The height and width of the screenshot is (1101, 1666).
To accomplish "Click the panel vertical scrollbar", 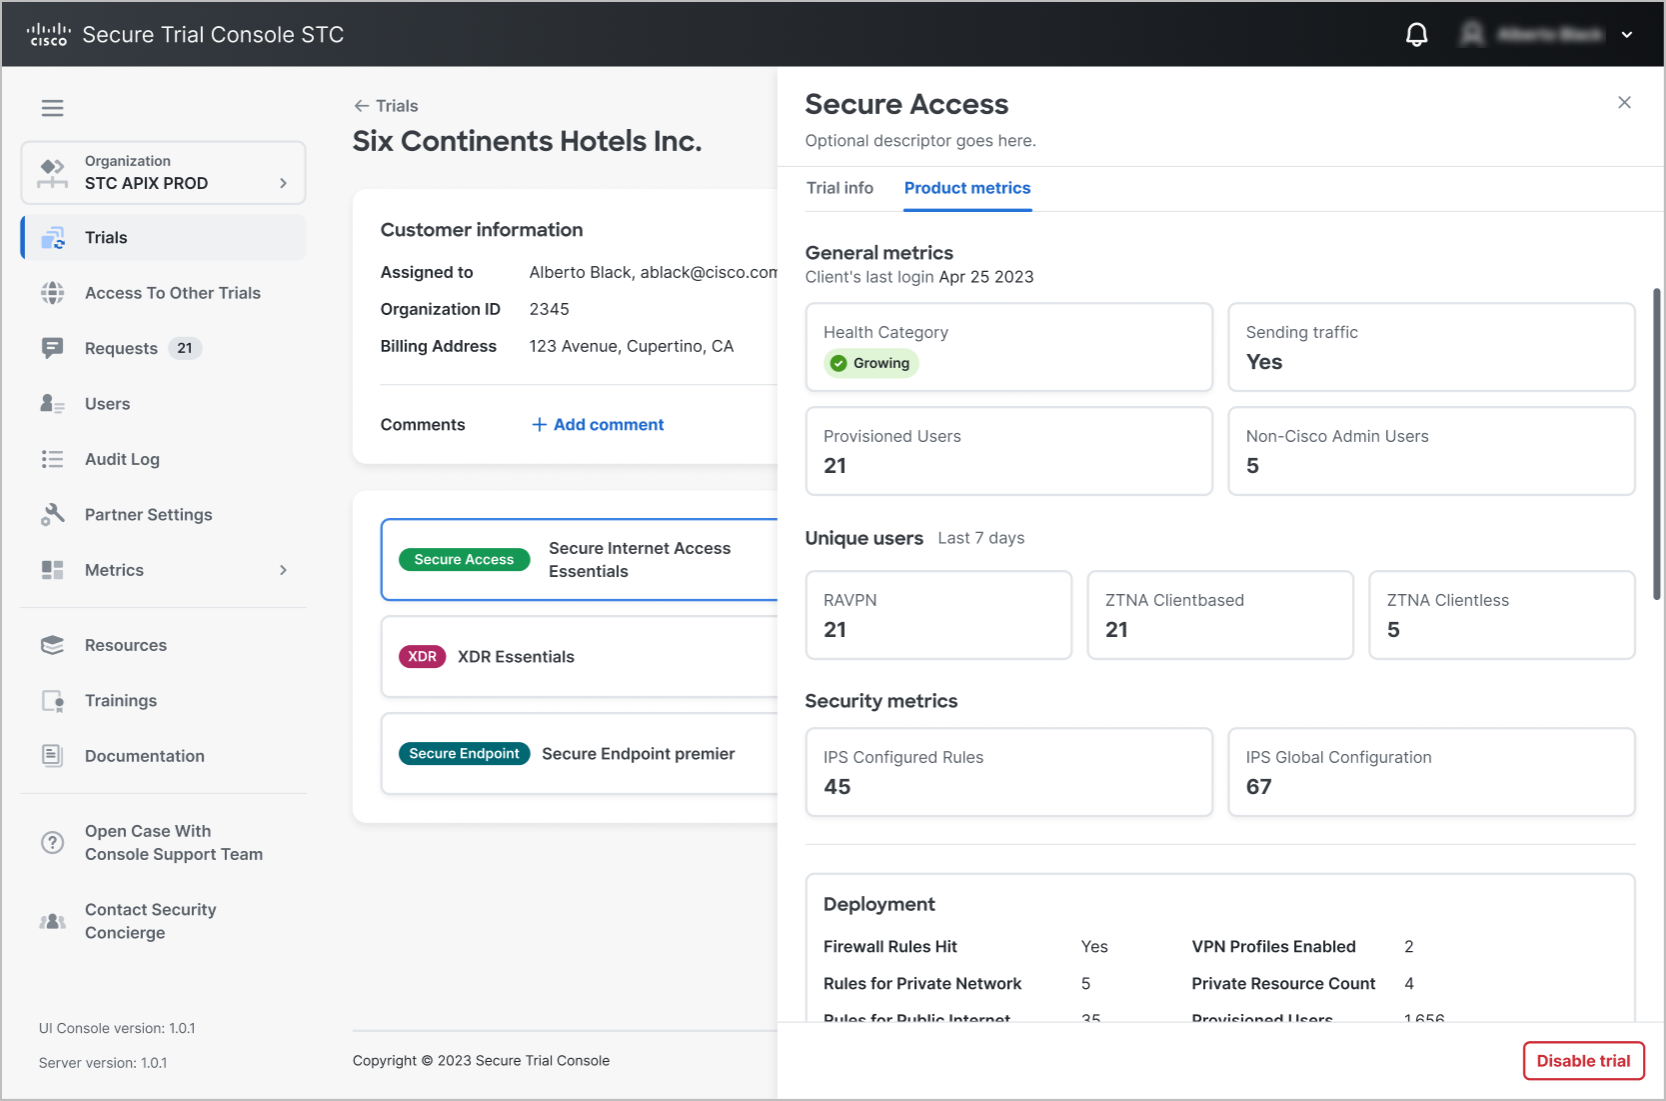I will (1657, 444).
